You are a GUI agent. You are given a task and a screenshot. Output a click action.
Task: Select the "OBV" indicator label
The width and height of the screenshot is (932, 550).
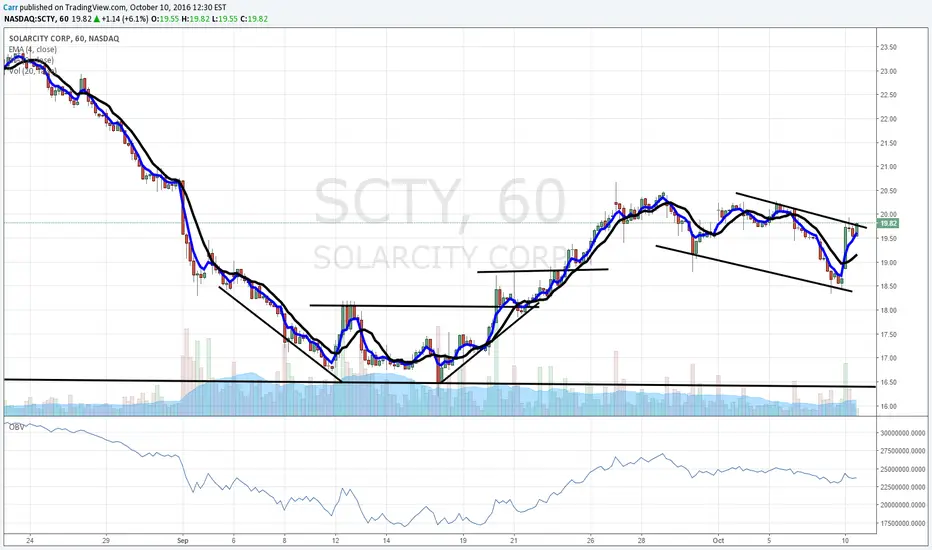pyautogui.click(x=15, y=427)
